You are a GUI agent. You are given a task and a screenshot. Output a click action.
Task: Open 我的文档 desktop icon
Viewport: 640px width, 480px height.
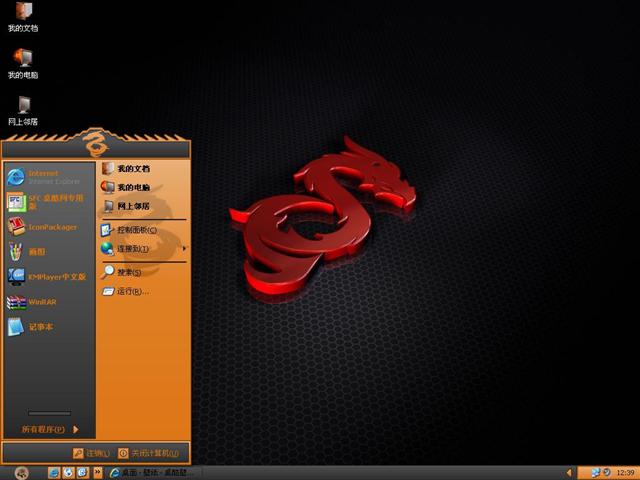(x=23, y=17)
